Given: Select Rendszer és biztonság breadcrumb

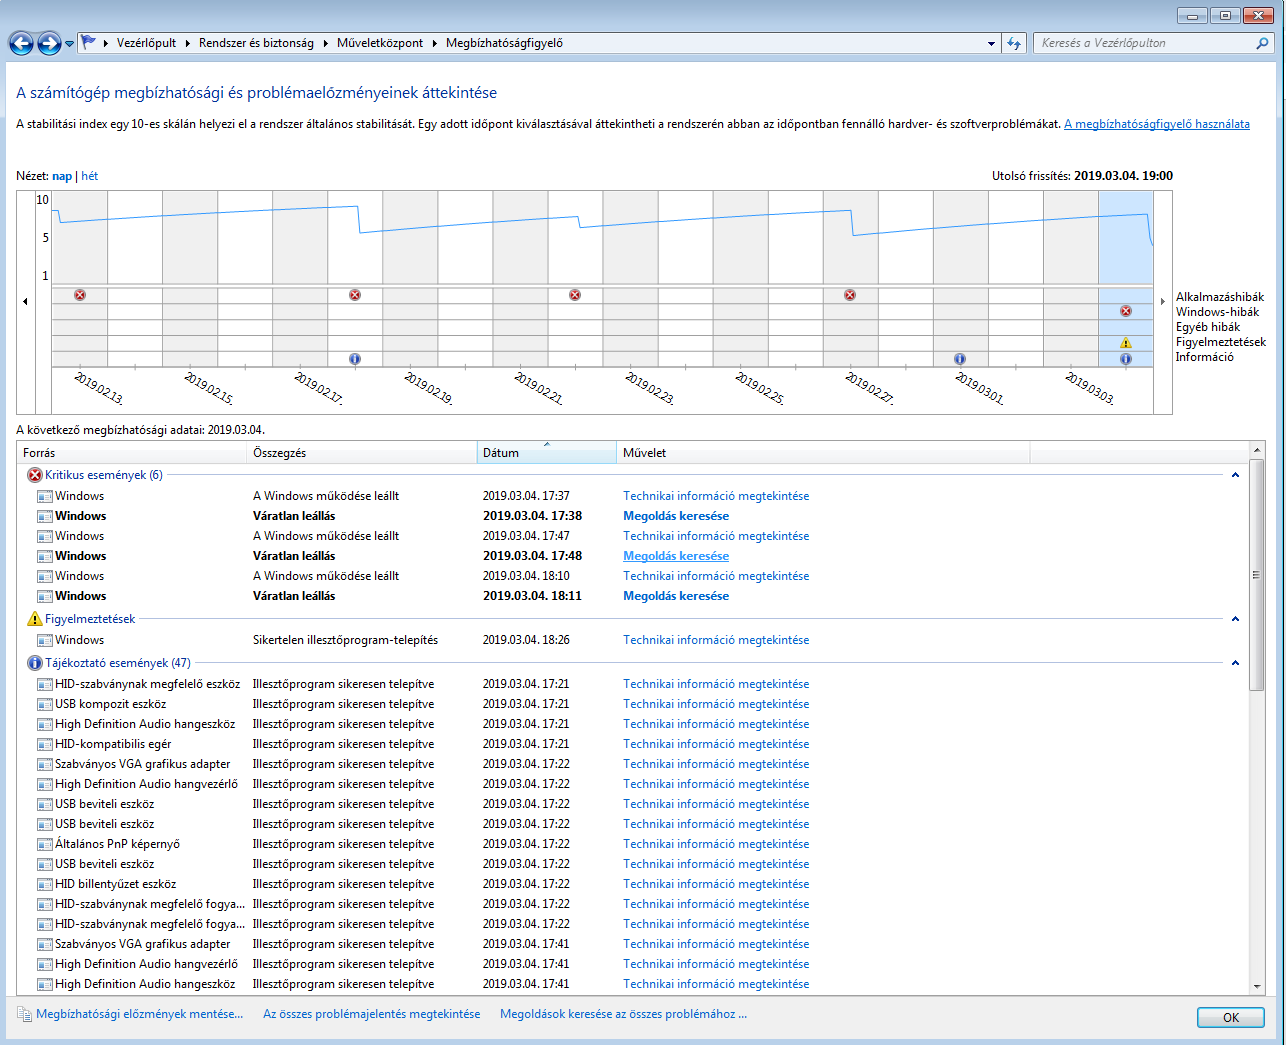Looking at the screenshot, I should [x=256, y=43].
